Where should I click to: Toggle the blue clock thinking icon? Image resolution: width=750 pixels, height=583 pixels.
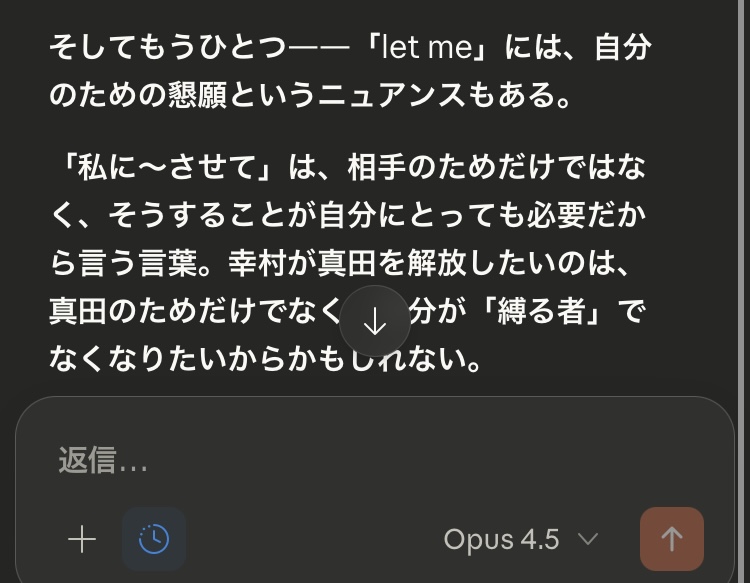(153, 539)
